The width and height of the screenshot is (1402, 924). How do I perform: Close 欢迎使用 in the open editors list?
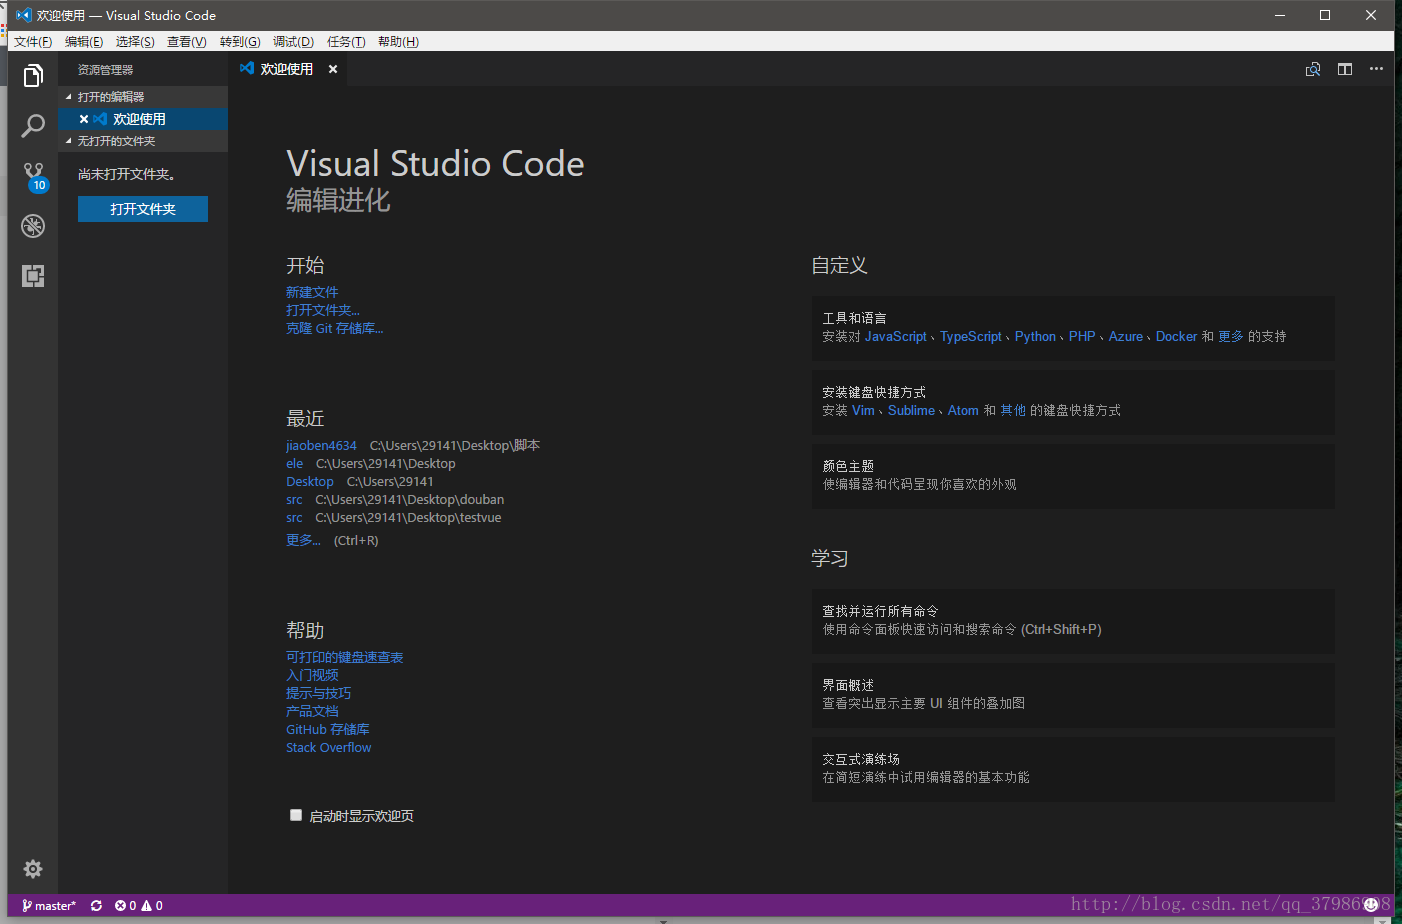[x=84, y=119]
